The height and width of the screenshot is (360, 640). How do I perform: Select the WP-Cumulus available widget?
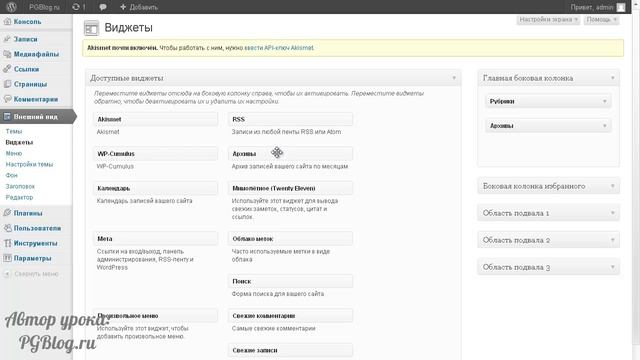(x=155, y=154)
